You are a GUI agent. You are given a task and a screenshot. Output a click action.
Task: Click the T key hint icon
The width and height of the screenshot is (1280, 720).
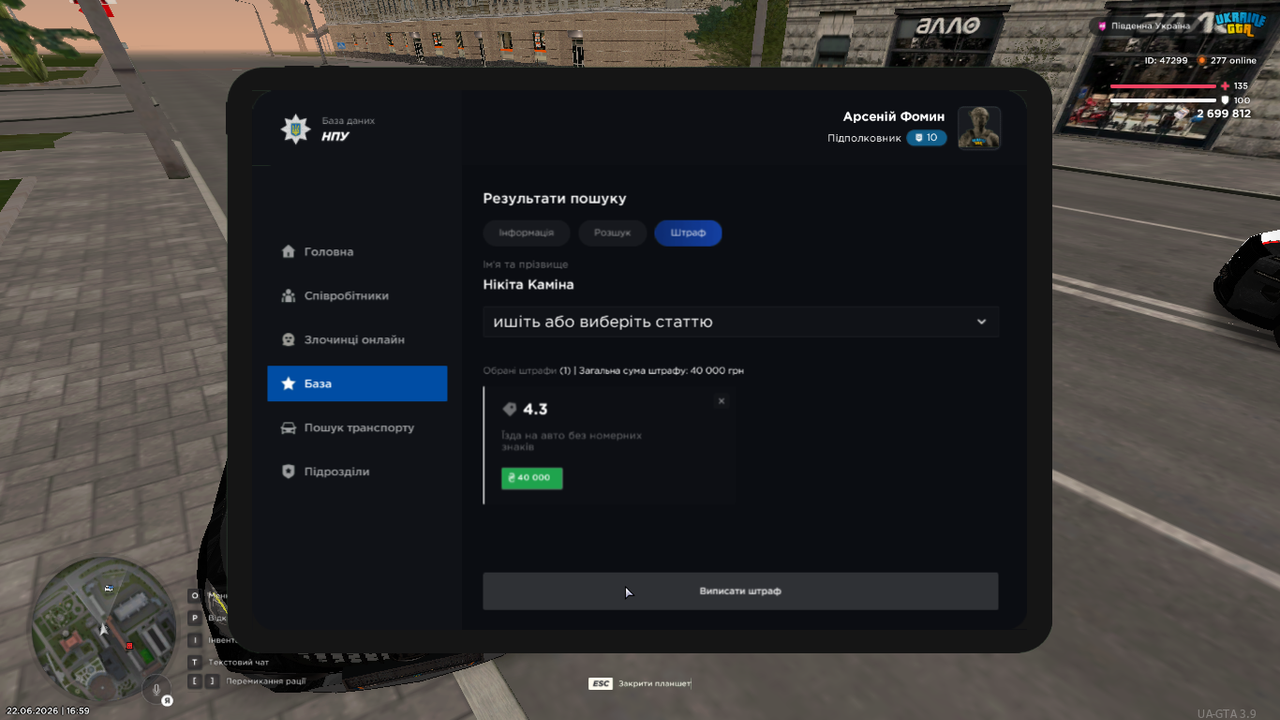(195, 662)
